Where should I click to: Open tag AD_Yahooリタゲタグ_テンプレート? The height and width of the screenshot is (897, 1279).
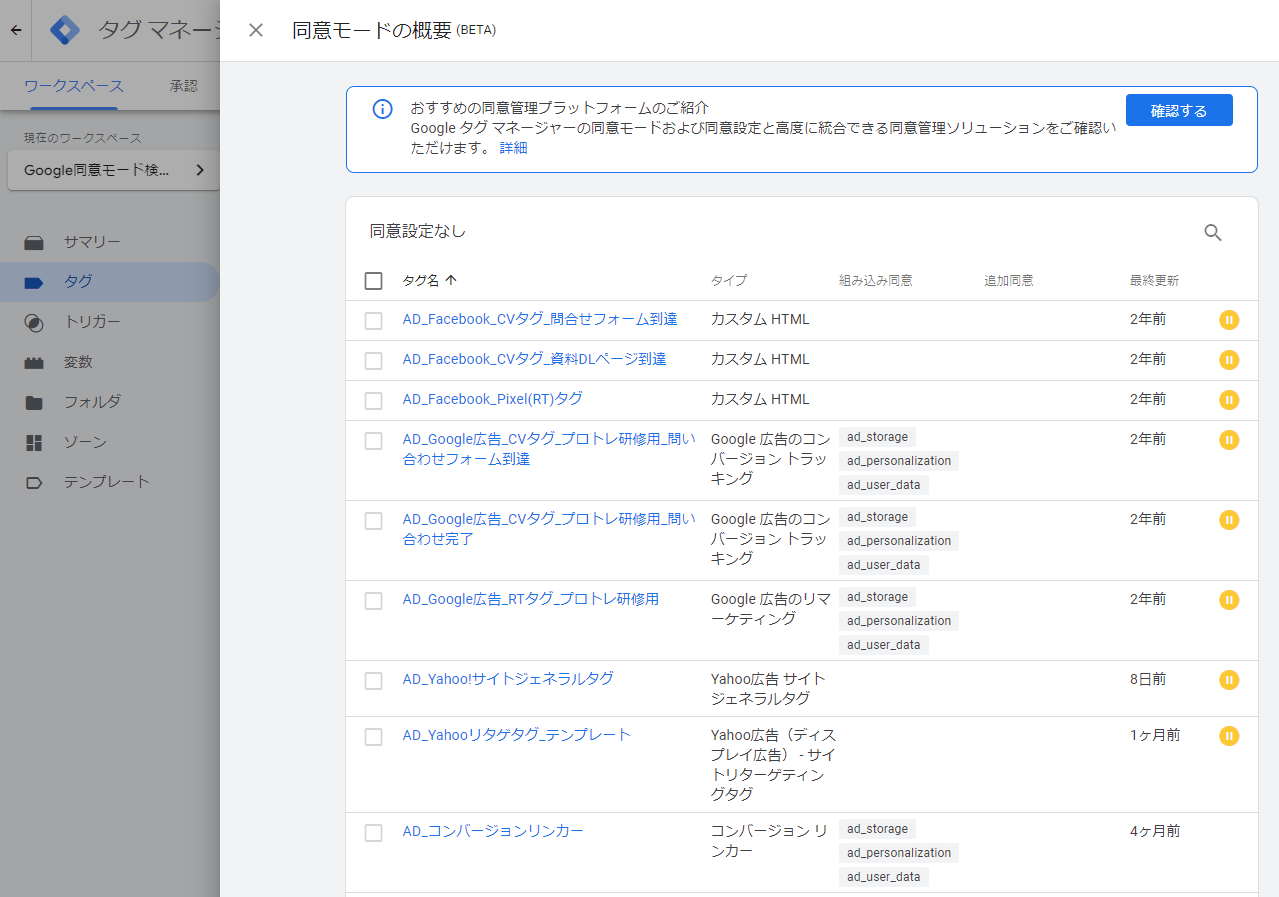pyautogui.click(x=516, y=735)
